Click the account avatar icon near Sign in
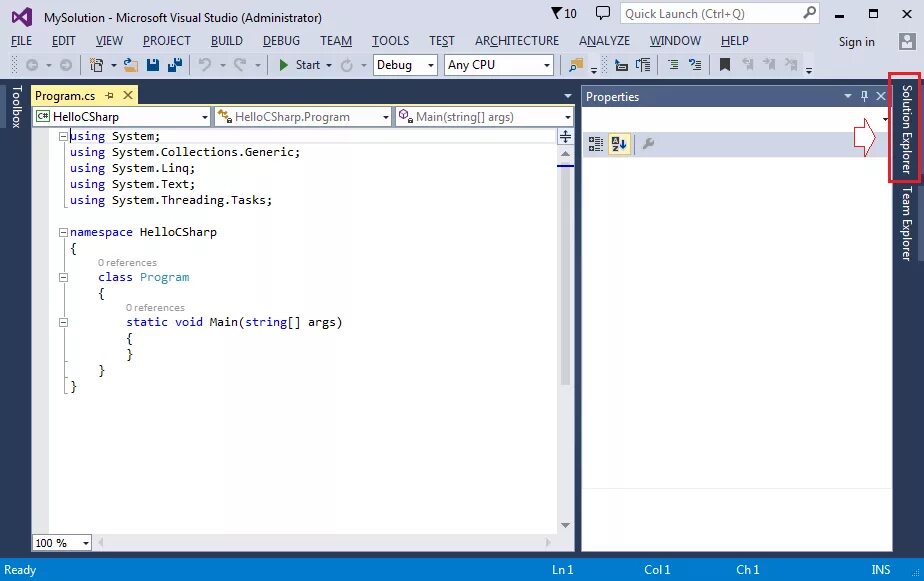 click(x=906, y=41)
